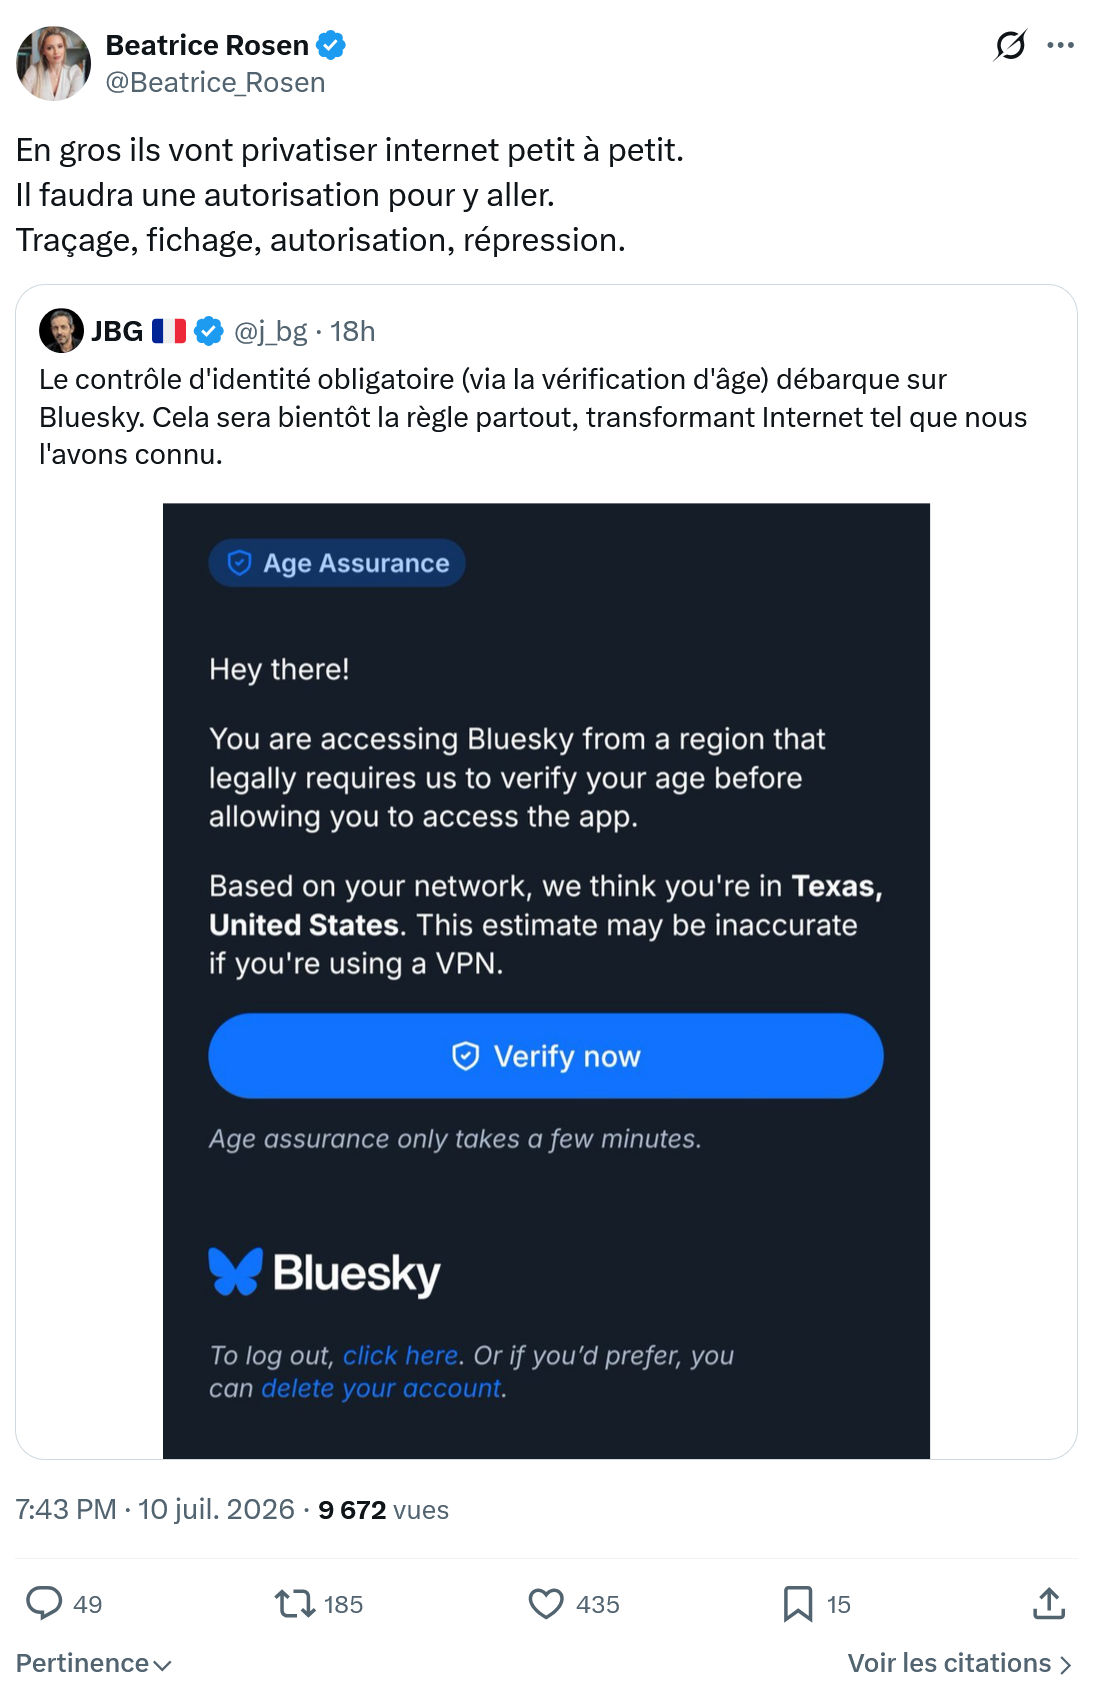Click the reply bubble icon with 49
This screenshot has width=1096, height=1698.
pos(44,1603)
